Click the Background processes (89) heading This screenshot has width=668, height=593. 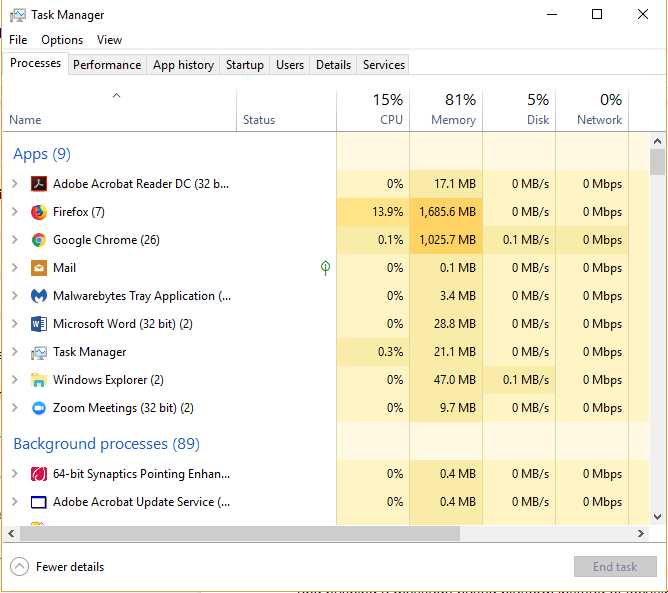107,444
